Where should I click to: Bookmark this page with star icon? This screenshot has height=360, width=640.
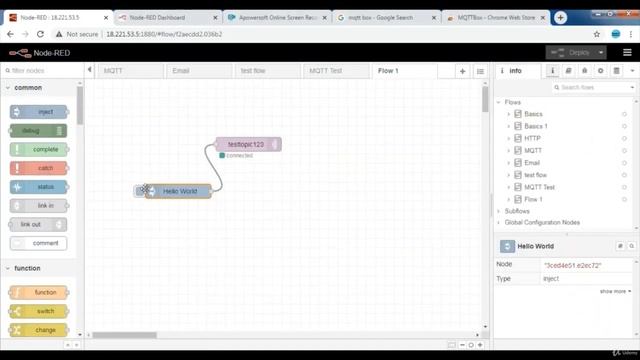597,34
